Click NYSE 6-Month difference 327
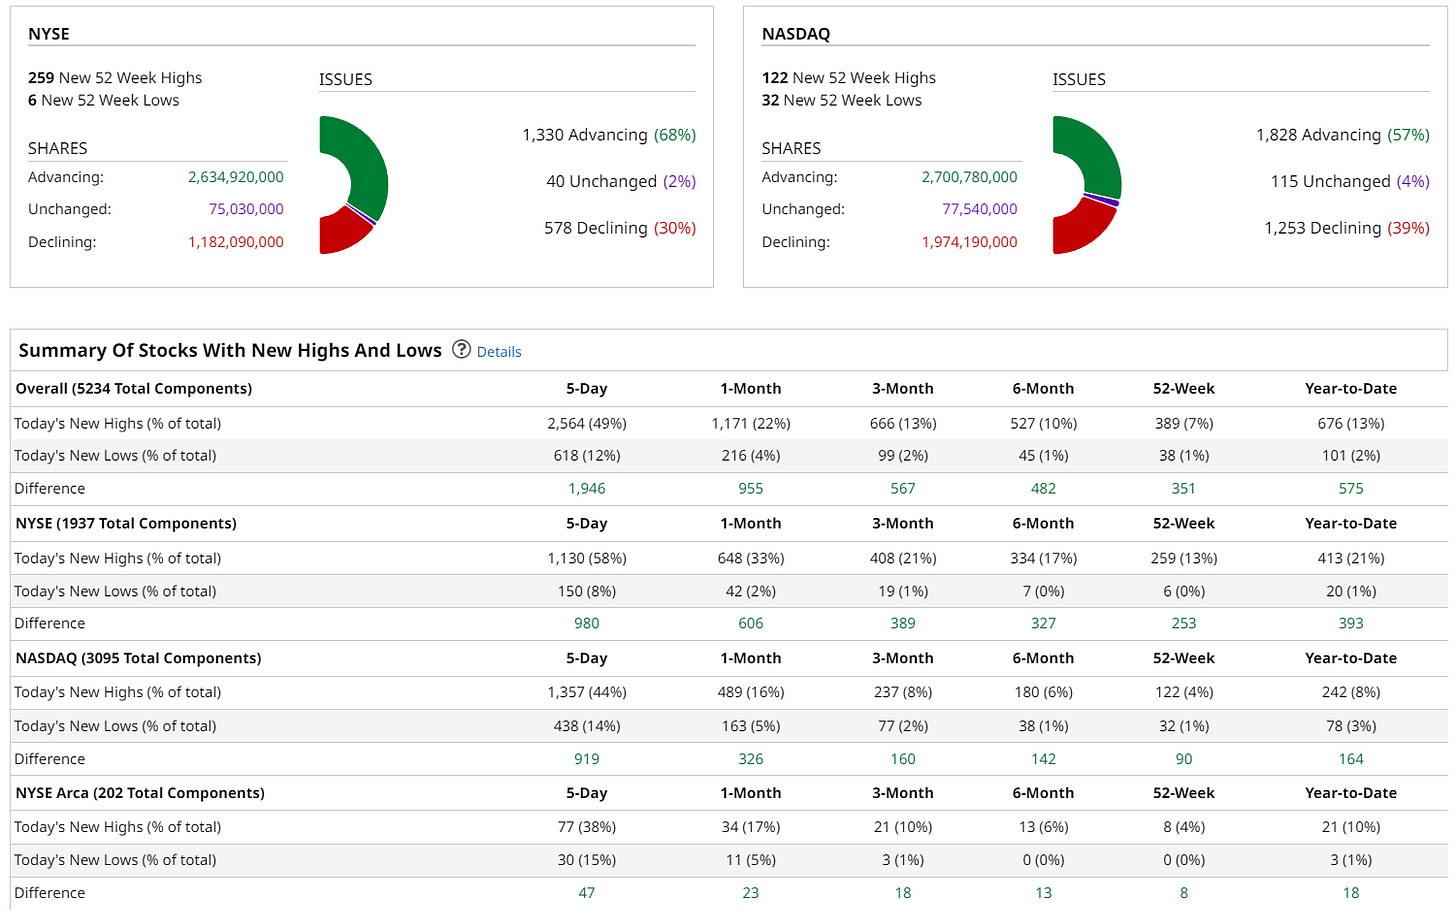 (1044, 623)
